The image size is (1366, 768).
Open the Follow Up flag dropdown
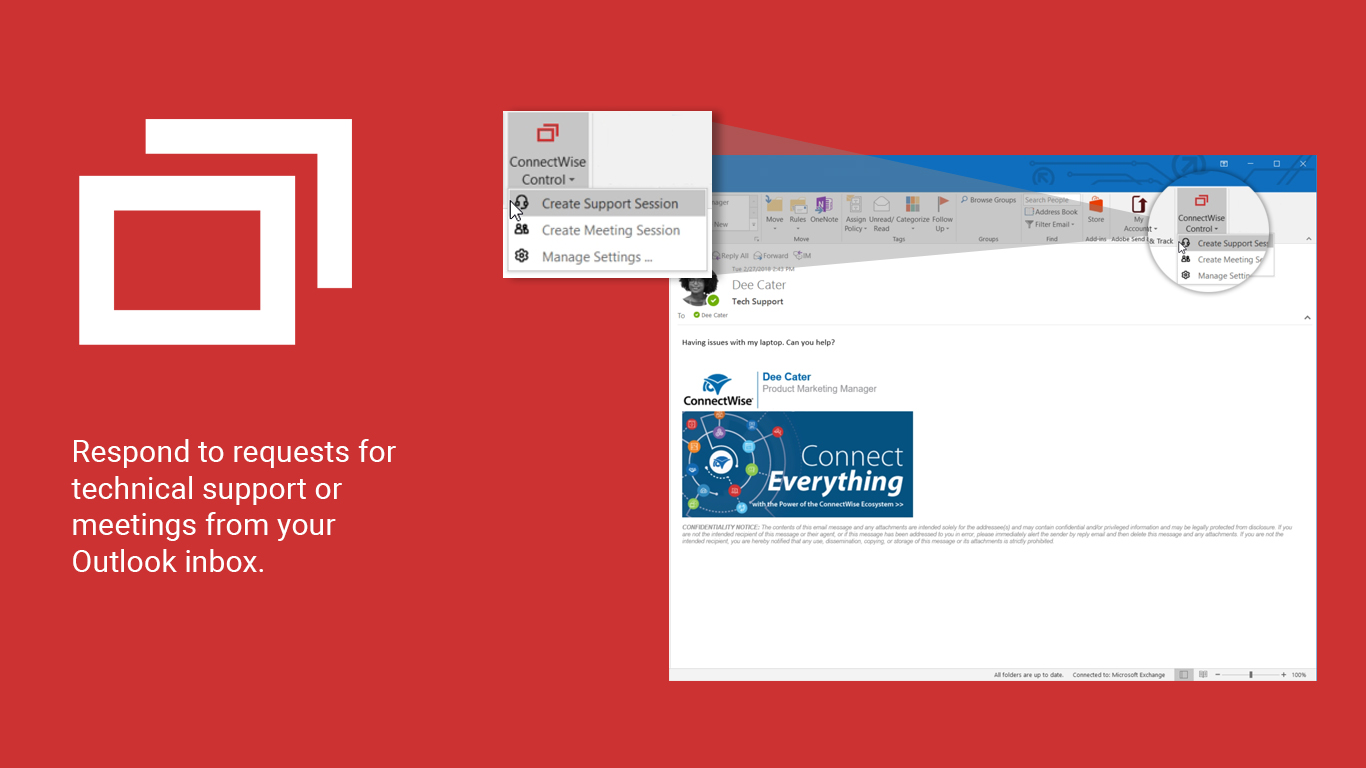click(943, 215)
